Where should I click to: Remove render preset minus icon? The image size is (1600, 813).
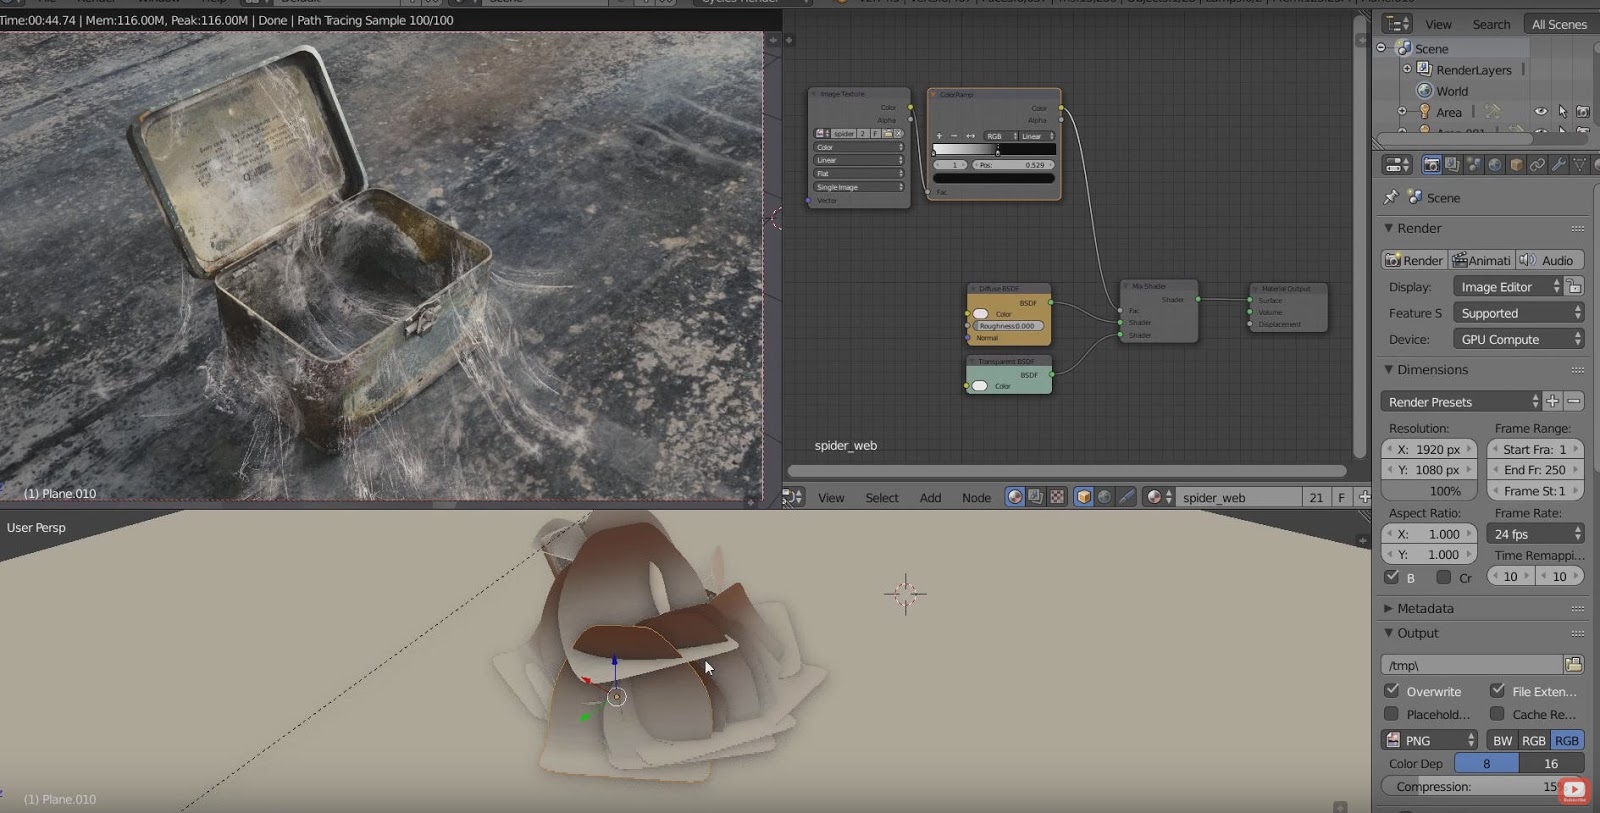click(1574, 401)
